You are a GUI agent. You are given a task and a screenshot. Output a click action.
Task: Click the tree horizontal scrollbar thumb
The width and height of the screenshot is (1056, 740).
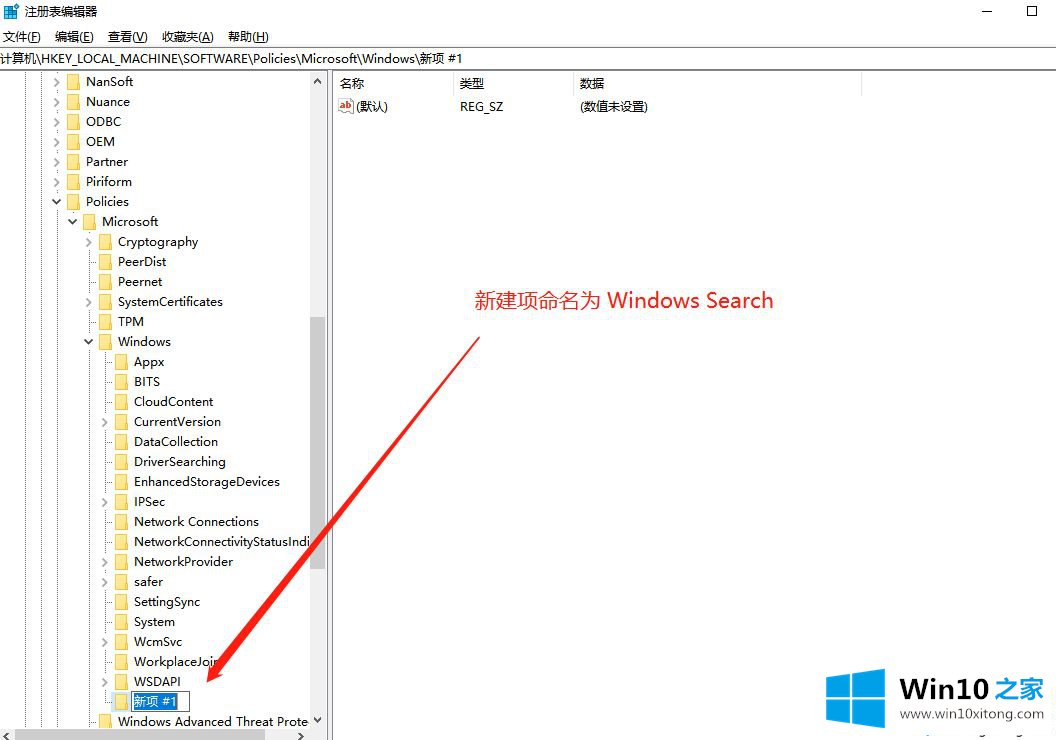(x=140, y=735)
